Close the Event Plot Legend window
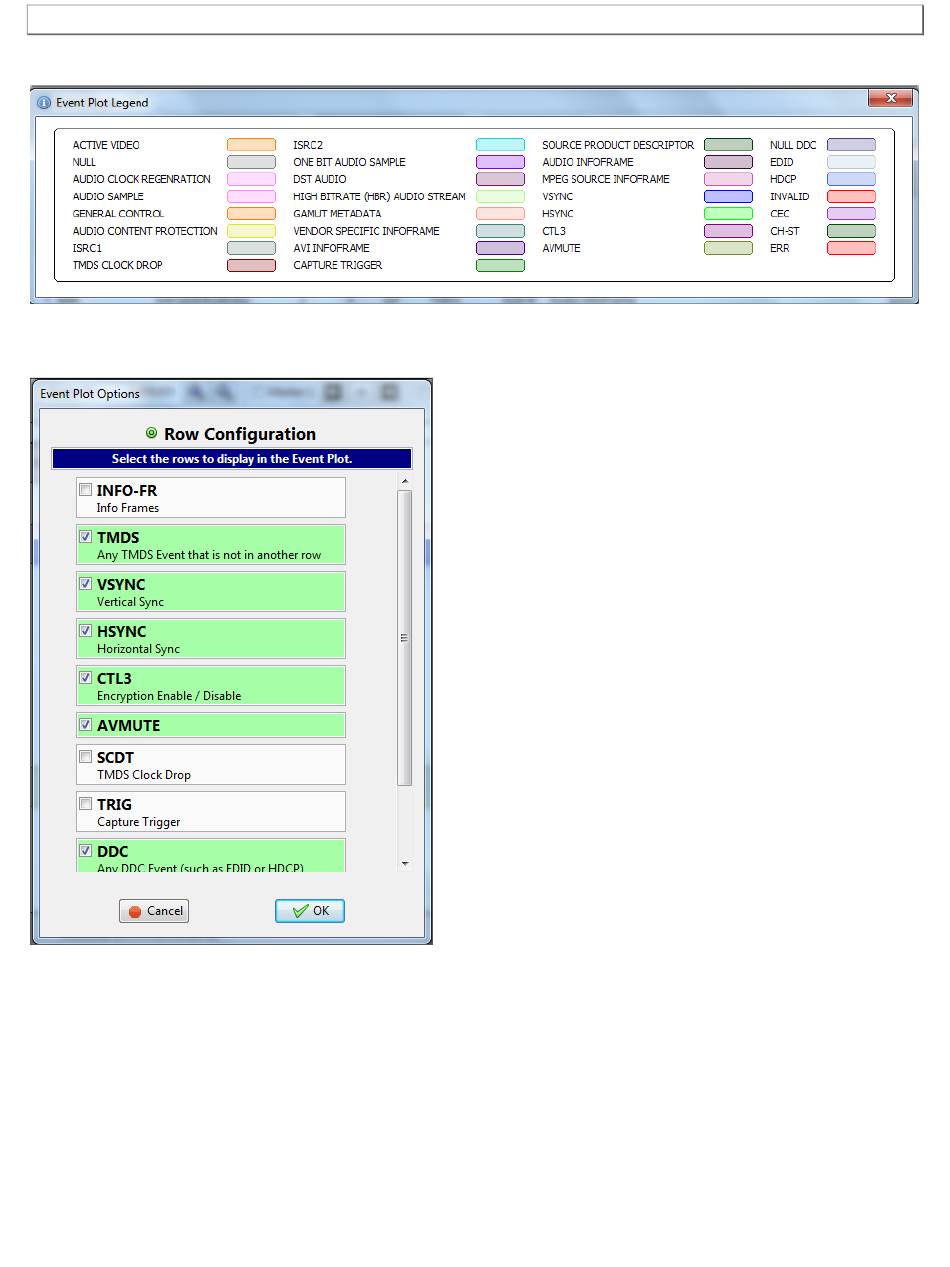 tap(890, 98)
